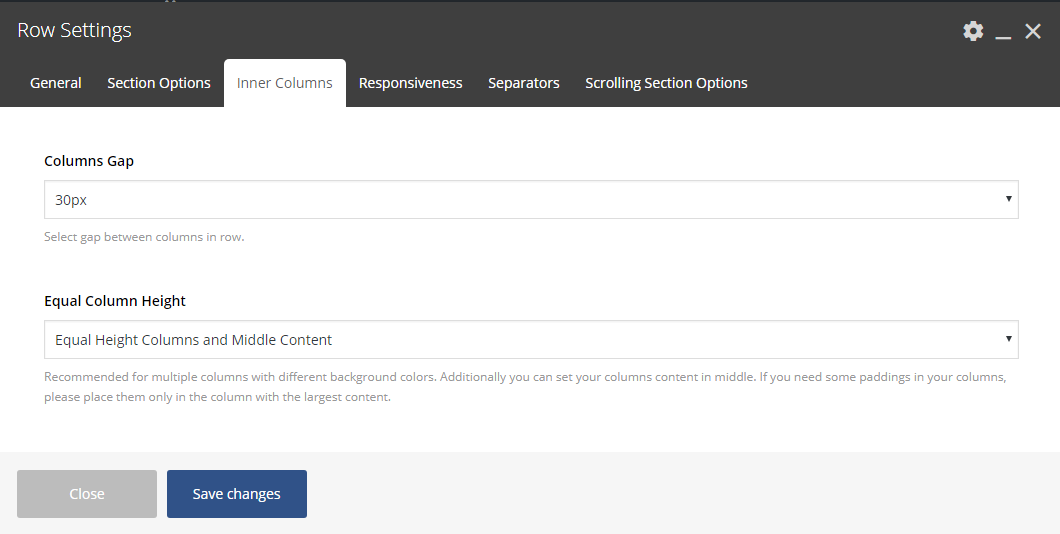Click the Equal Column Height arrow

[x=1008, y=339]
